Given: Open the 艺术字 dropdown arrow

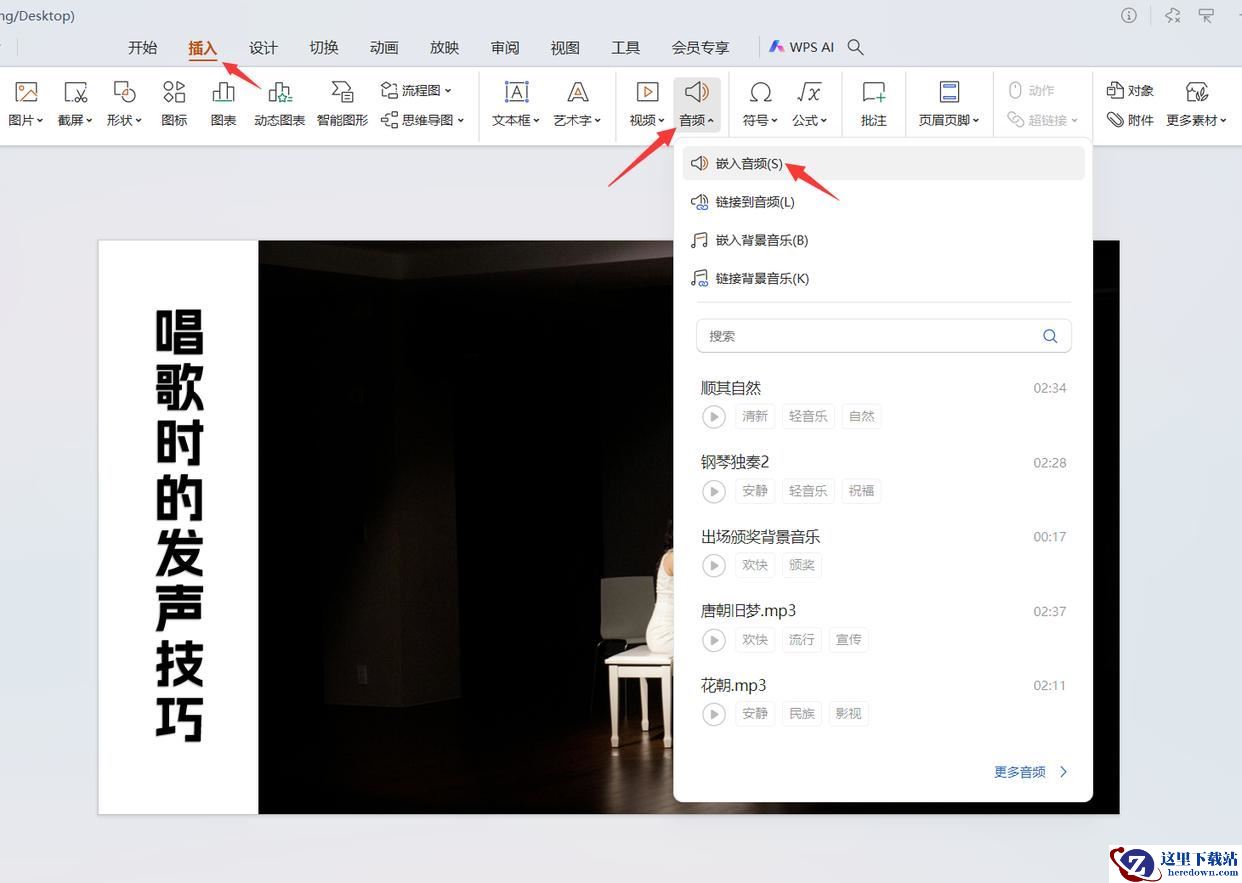Looking at the screenshot, I should (x=598, y=121).
